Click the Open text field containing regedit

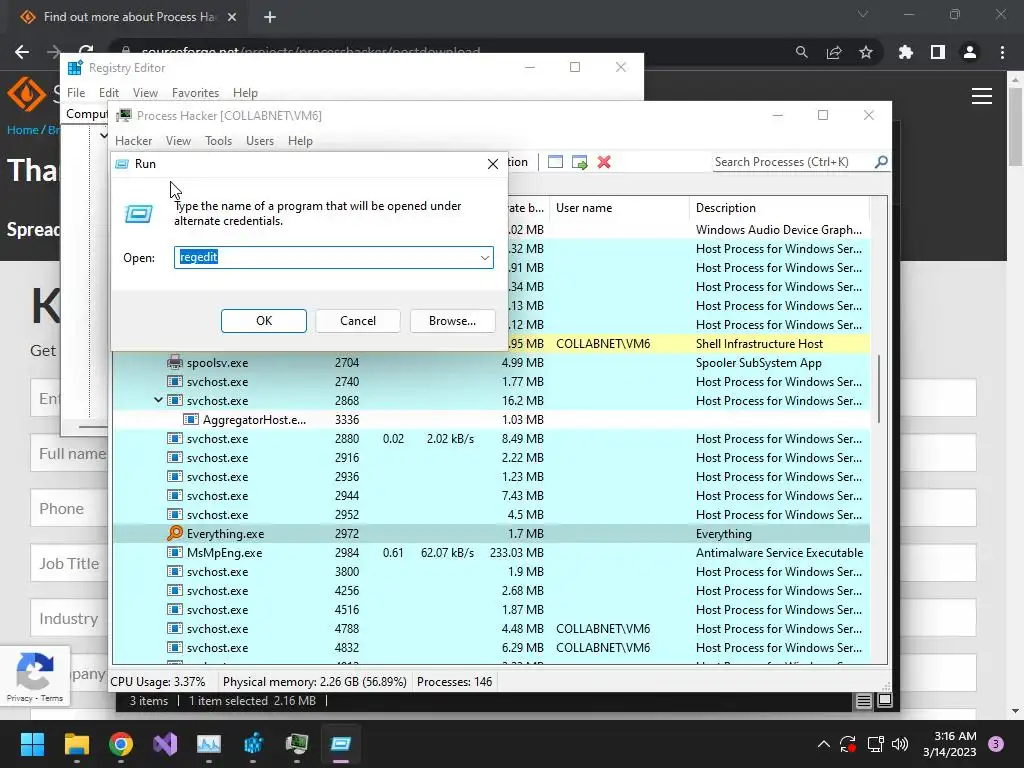click(x=327, y=257)
